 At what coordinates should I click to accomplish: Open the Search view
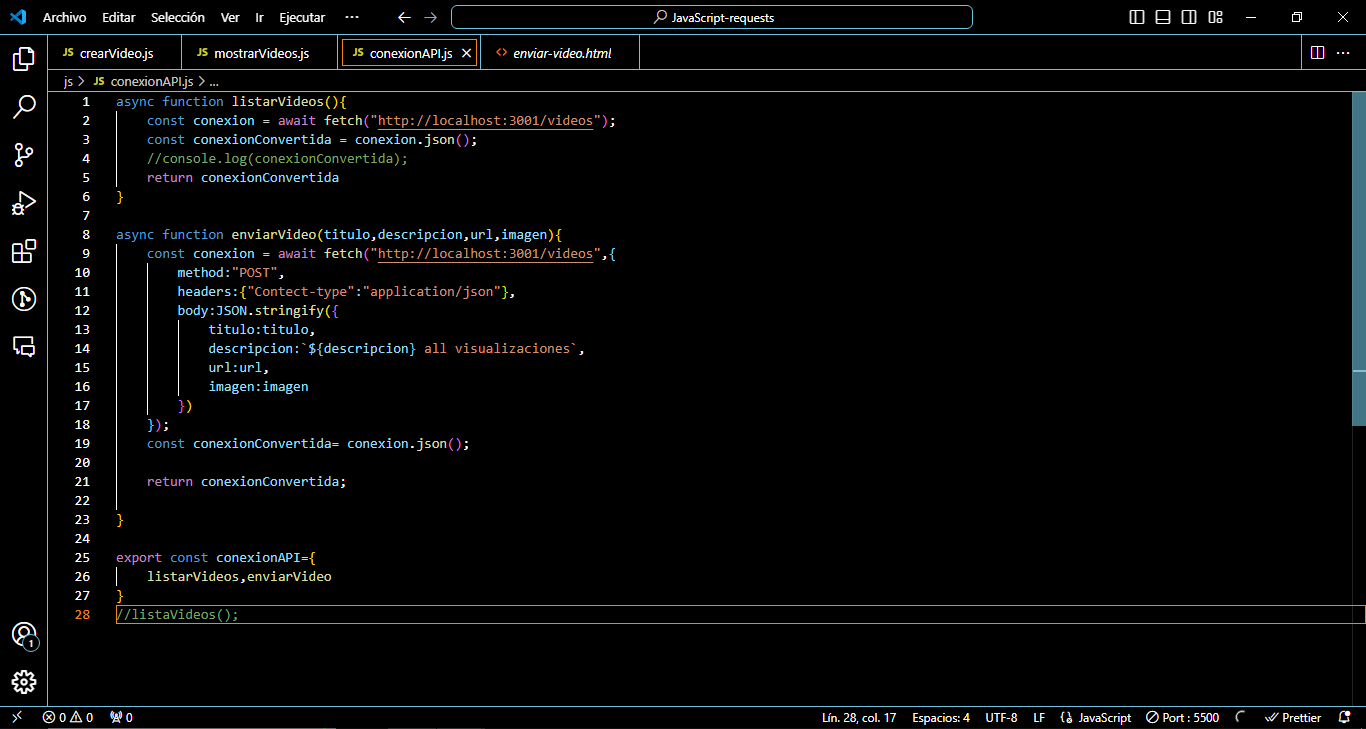(24, 107)
